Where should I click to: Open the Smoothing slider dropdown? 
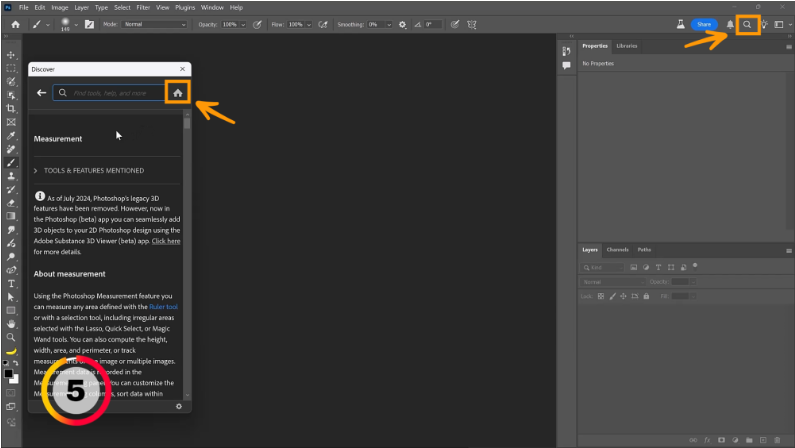coord(389,24)
